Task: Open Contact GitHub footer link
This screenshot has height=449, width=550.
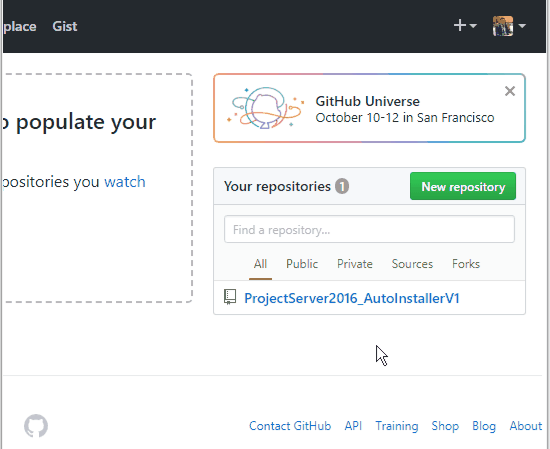Action: click(290, 426)
